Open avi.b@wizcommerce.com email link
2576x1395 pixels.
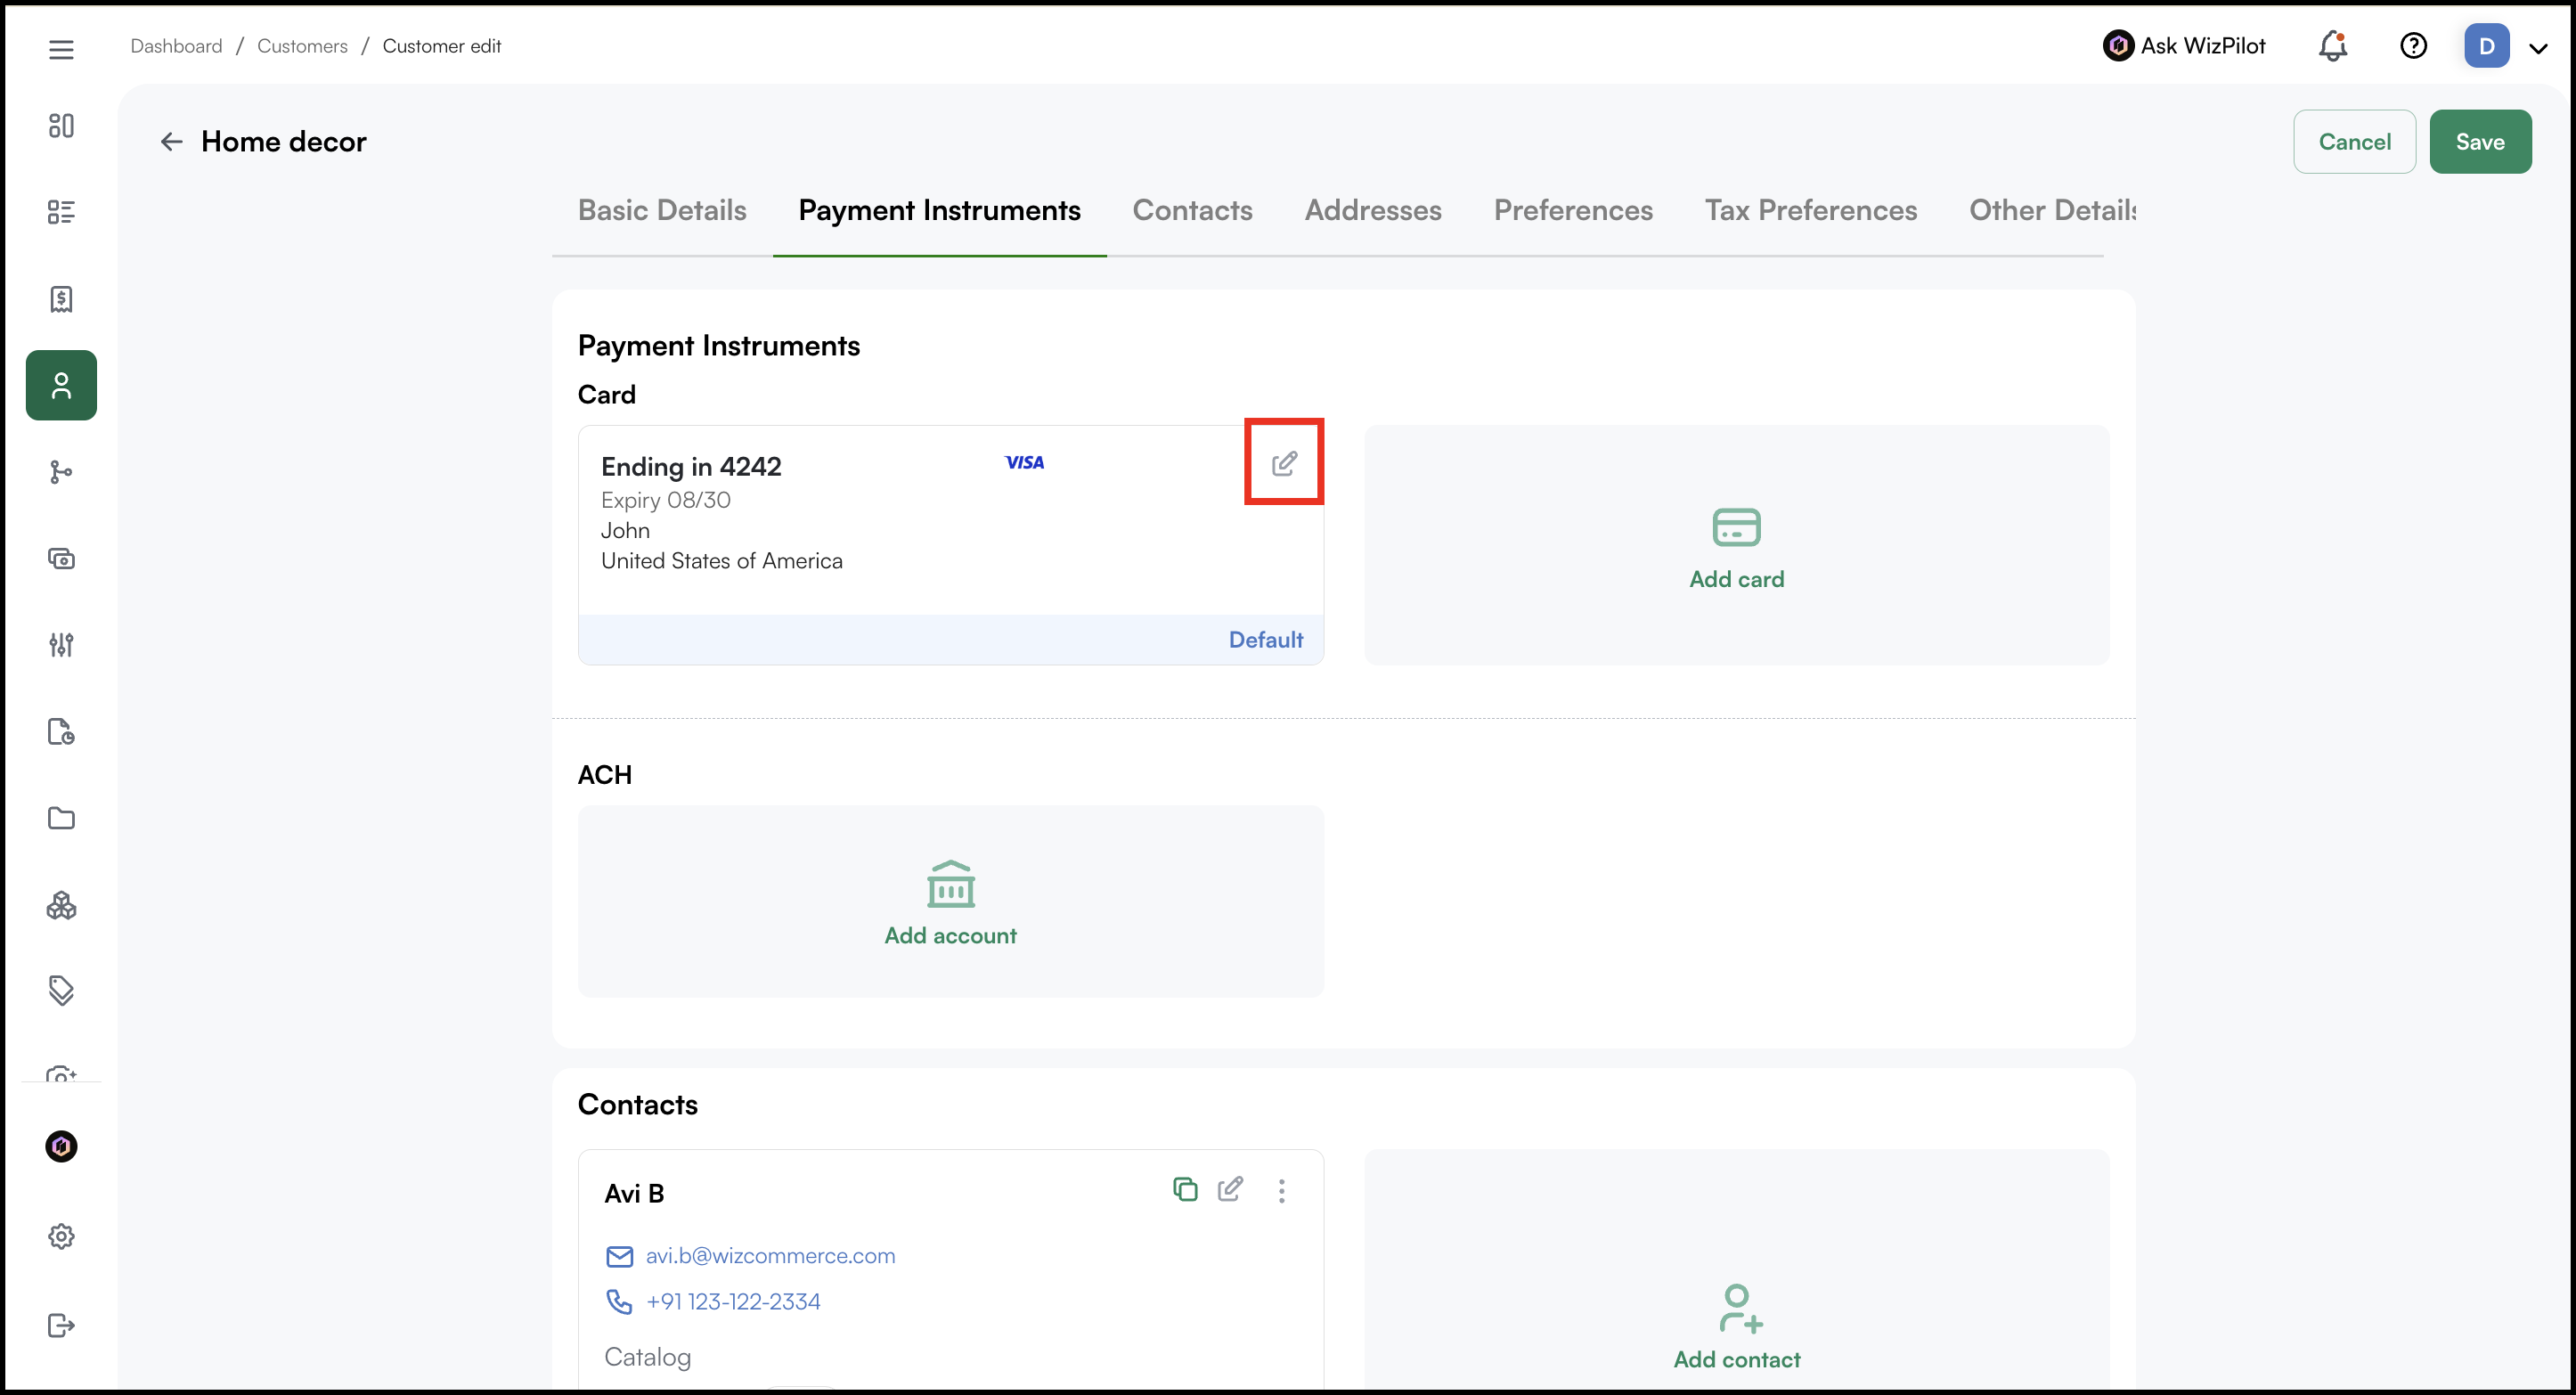(770, 1256)
